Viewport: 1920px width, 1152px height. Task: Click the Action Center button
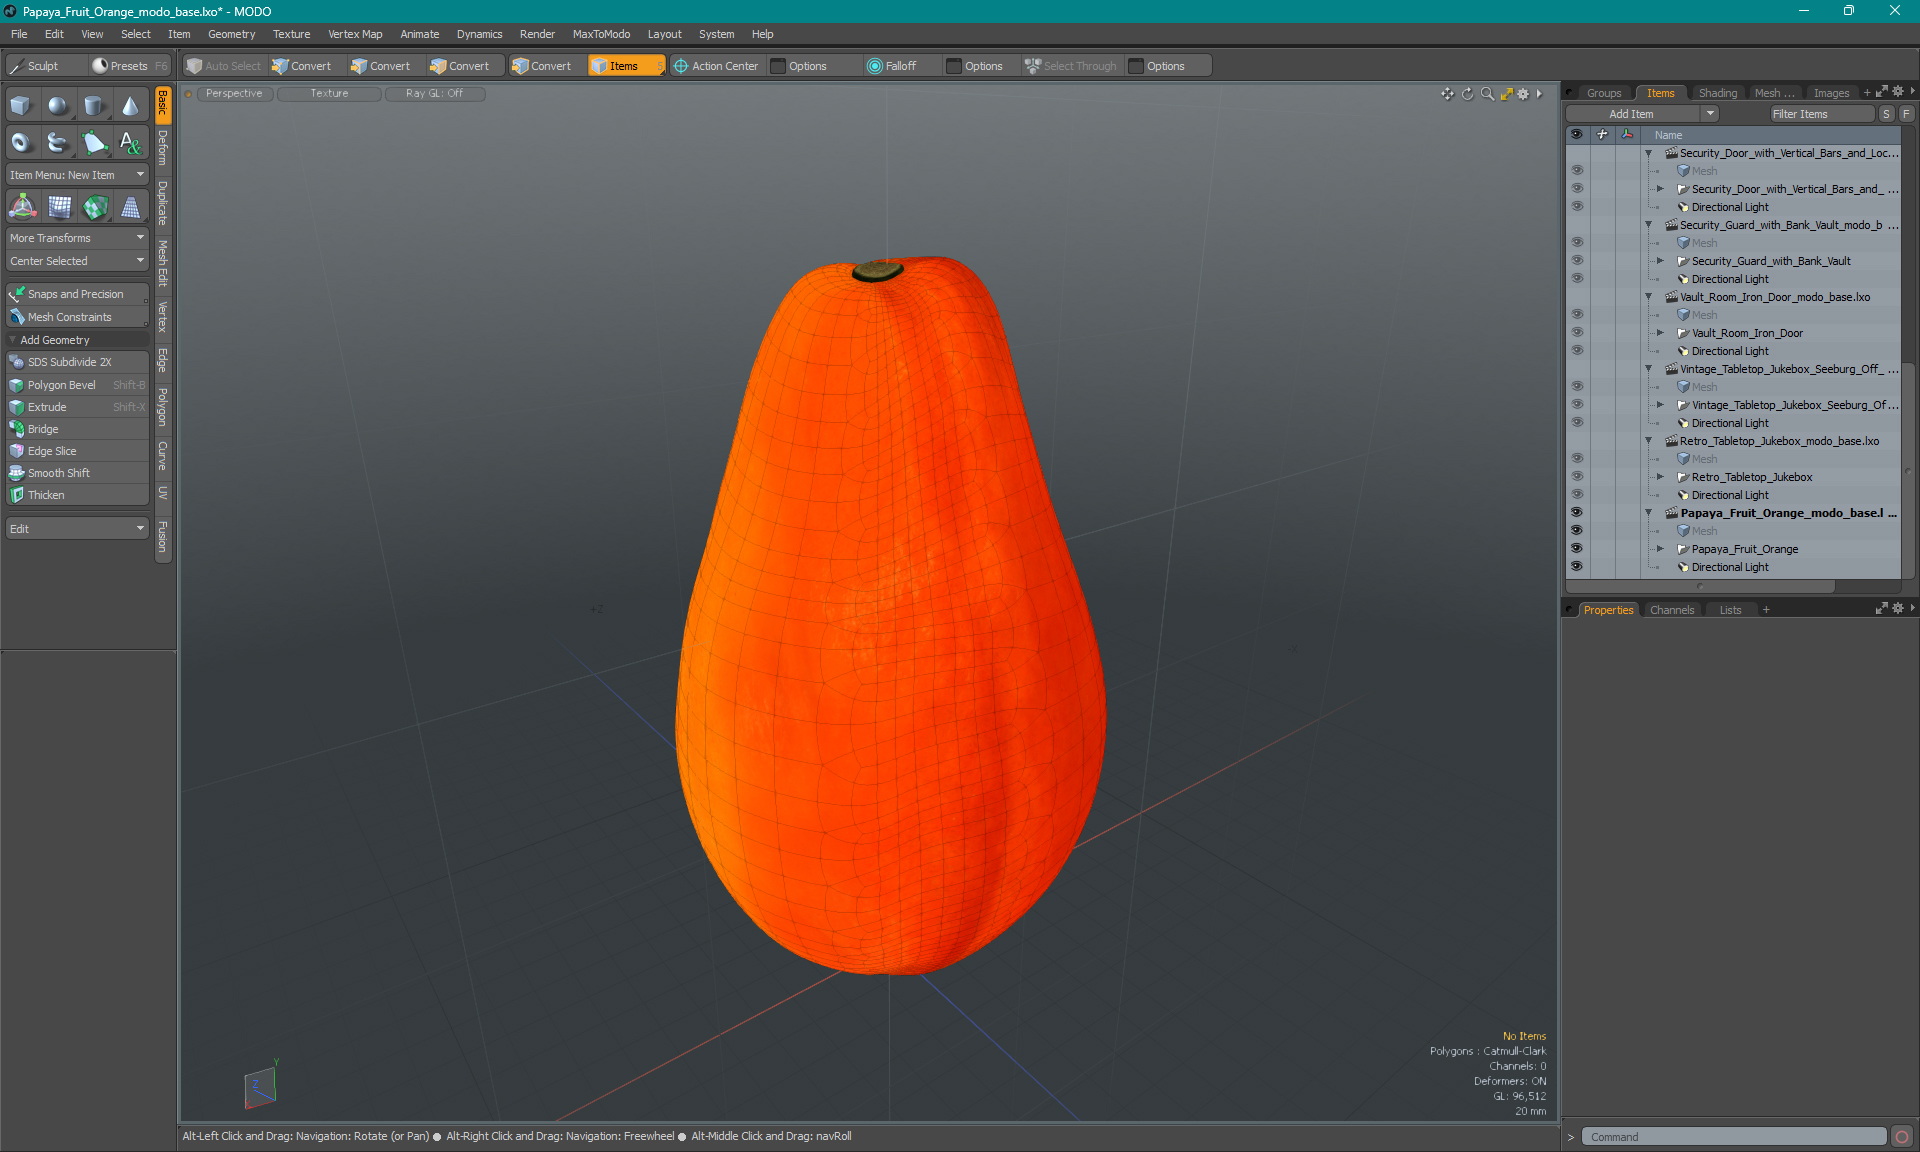[716, 66]
